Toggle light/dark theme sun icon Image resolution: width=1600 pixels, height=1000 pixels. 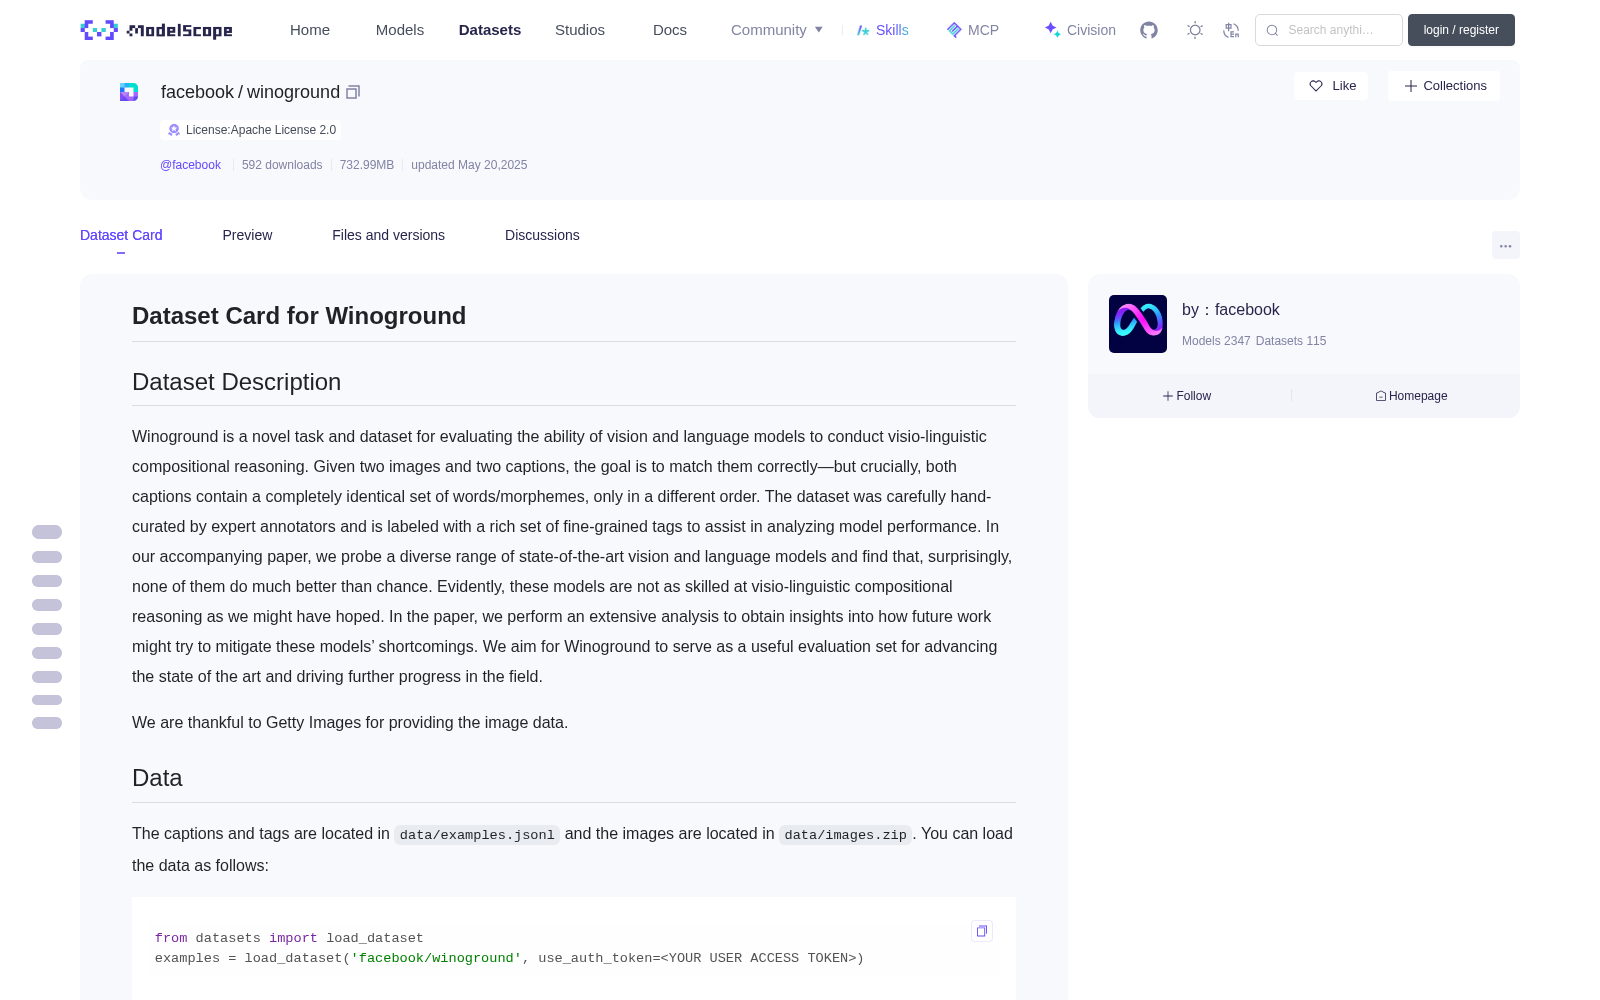1195,30
